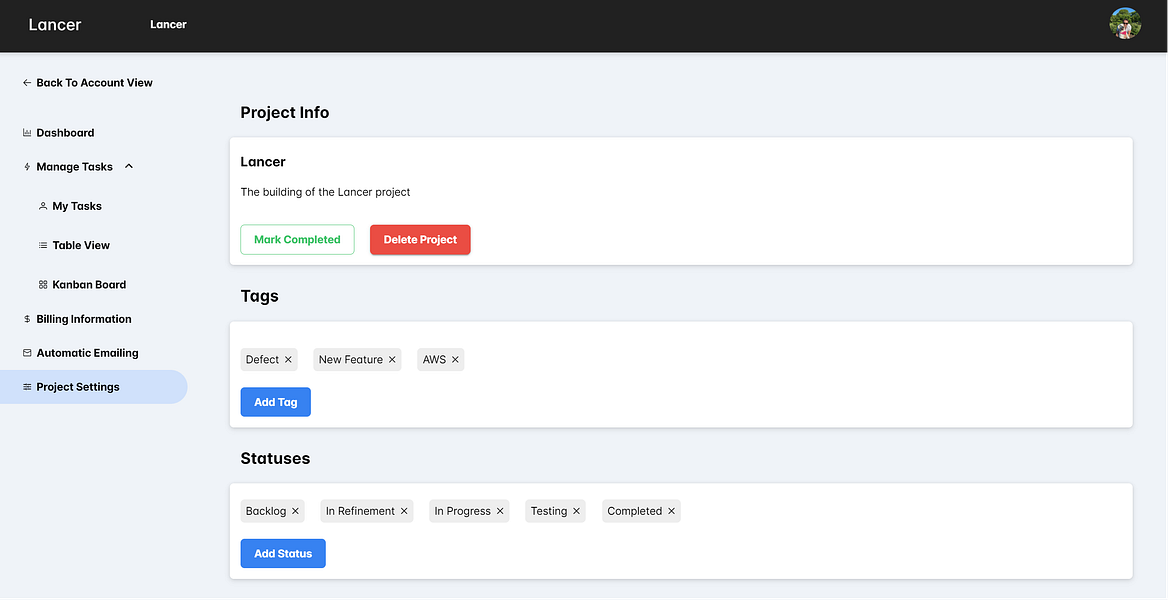Remove the New Feature tag via X
Viewport: 1168px width, 600px height.
click(392, 360)
